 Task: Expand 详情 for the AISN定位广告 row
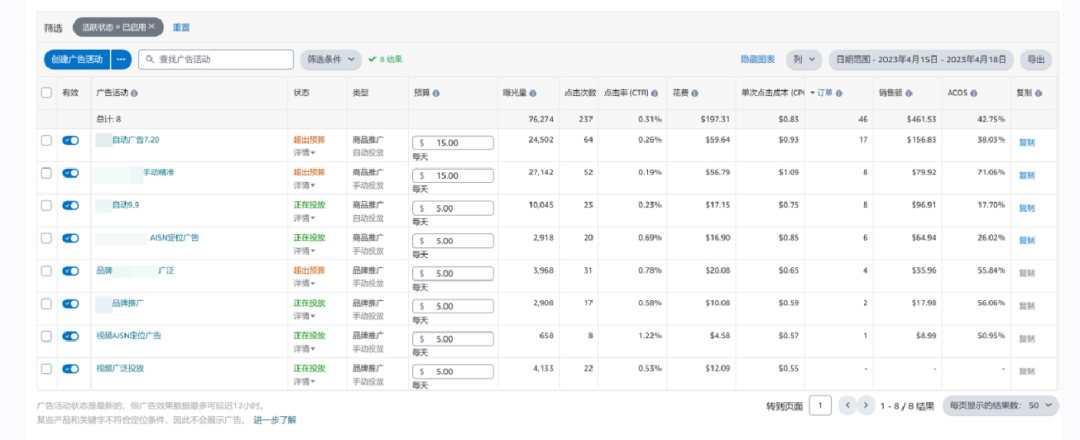click(304, 251)
